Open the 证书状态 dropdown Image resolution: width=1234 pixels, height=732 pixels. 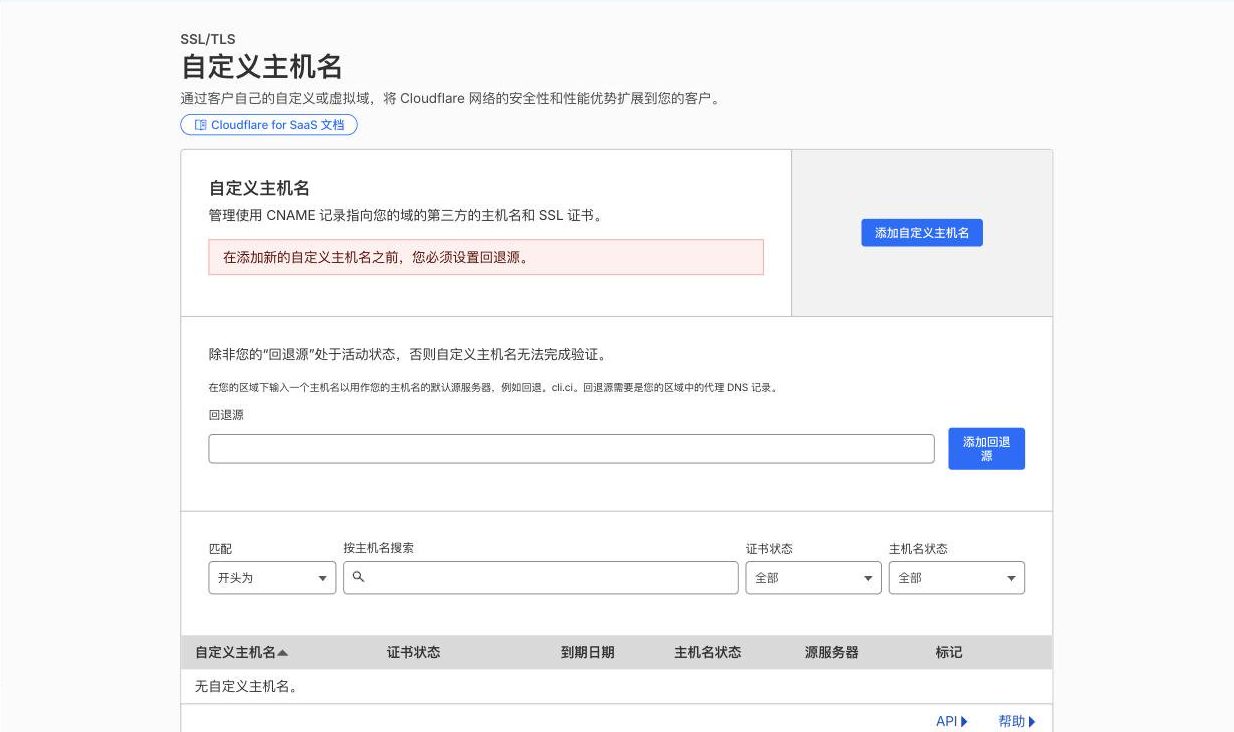tap(814, 578)
